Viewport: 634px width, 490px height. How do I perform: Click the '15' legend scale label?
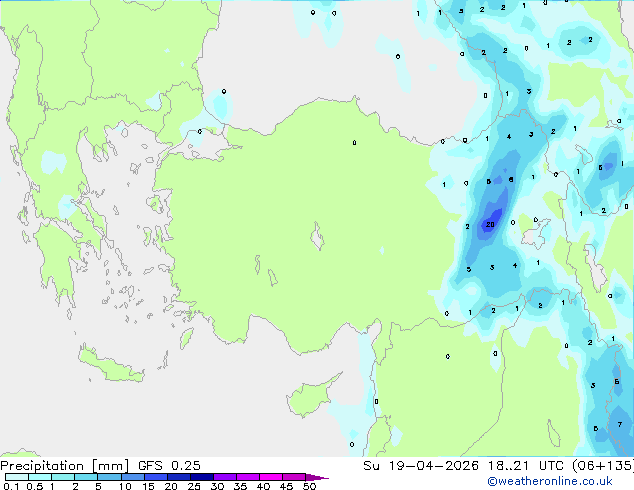click(x=148, y=486)
